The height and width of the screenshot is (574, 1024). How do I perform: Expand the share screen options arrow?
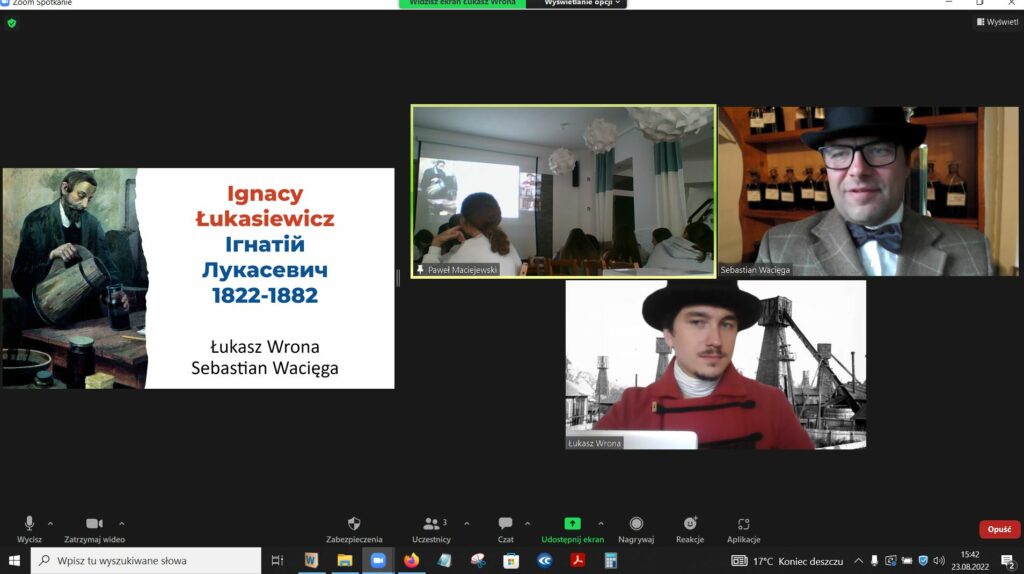[x=600, y=523]
